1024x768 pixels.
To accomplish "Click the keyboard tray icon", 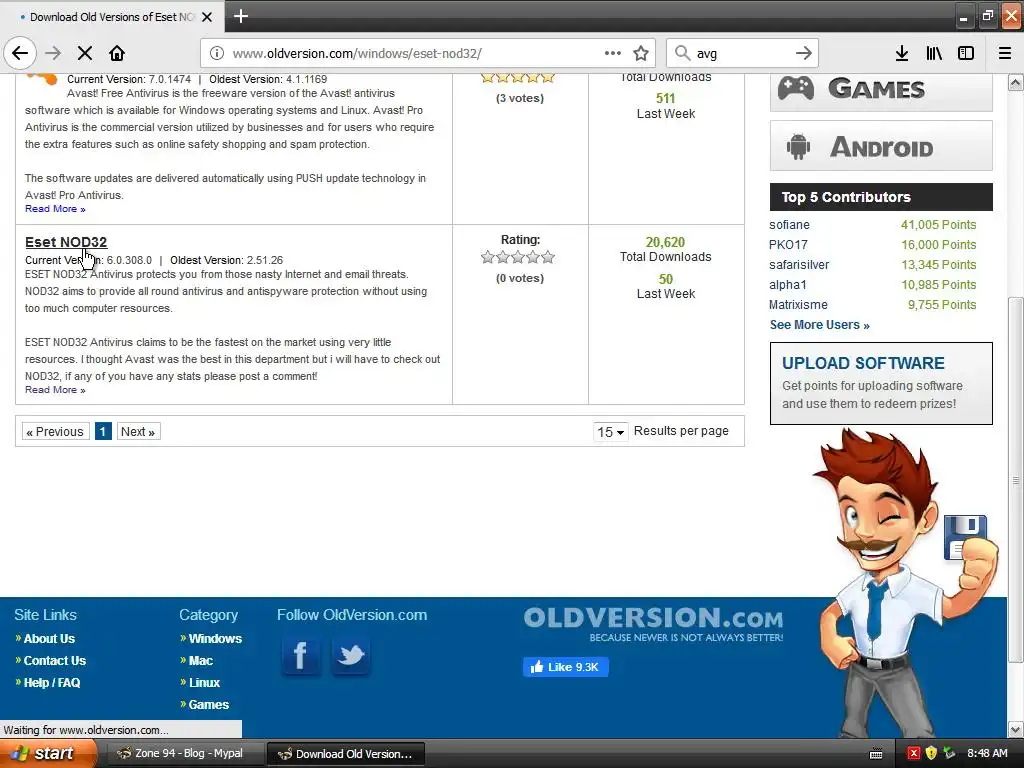I will 876,754.
